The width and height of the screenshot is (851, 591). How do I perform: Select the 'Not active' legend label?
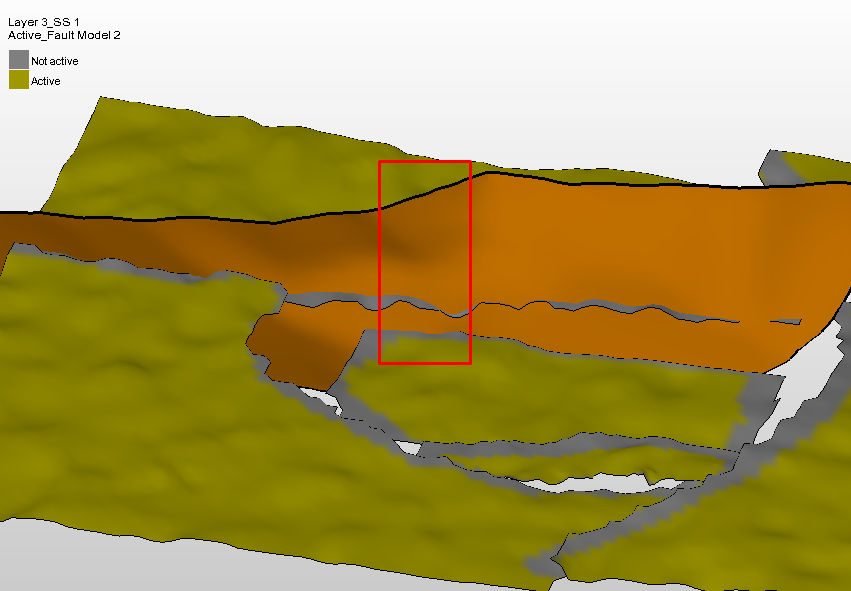tap(54, 61)
